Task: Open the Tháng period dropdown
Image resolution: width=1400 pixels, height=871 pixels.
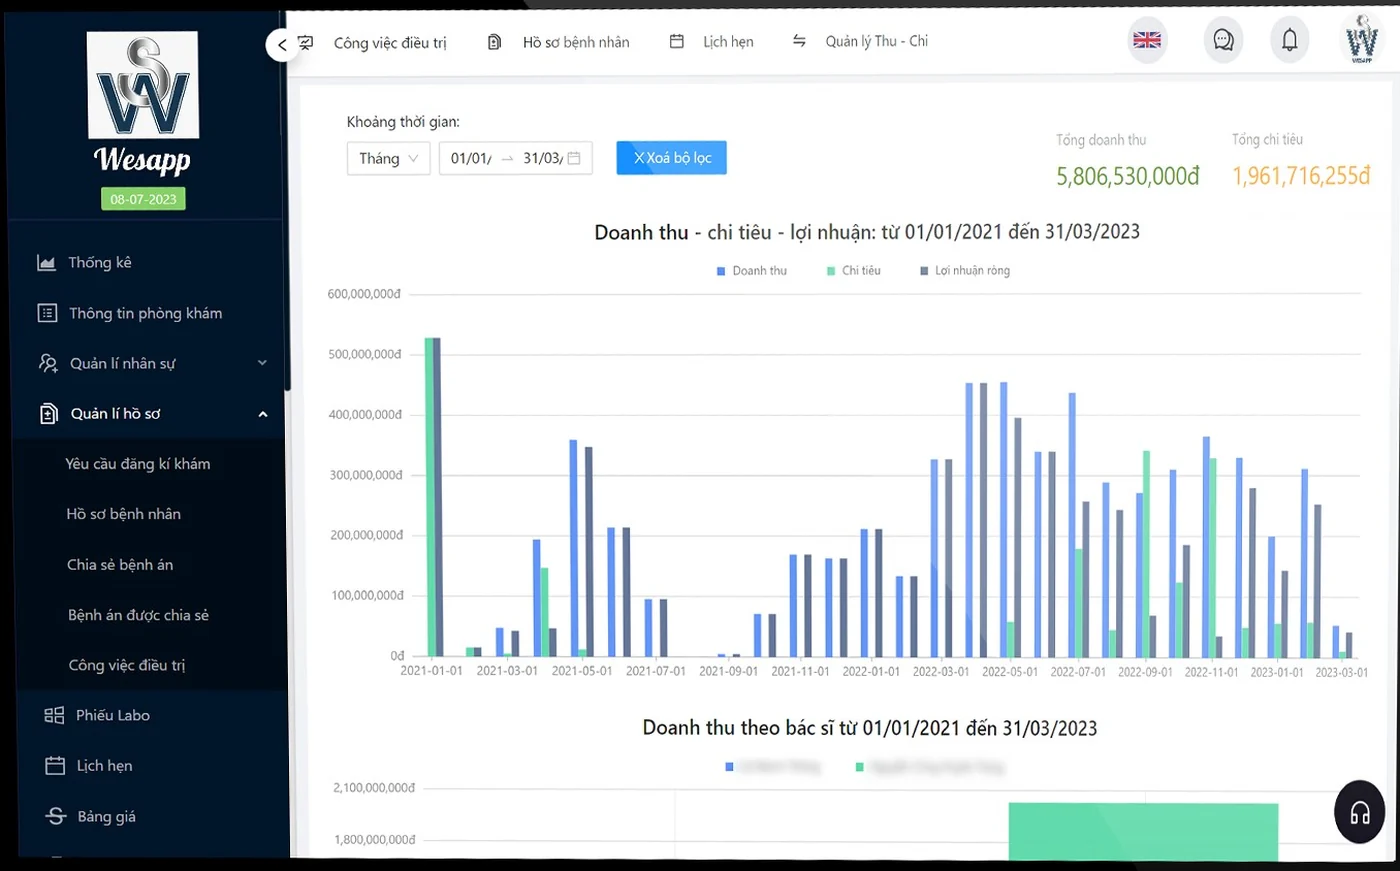Action: point(389,158)
